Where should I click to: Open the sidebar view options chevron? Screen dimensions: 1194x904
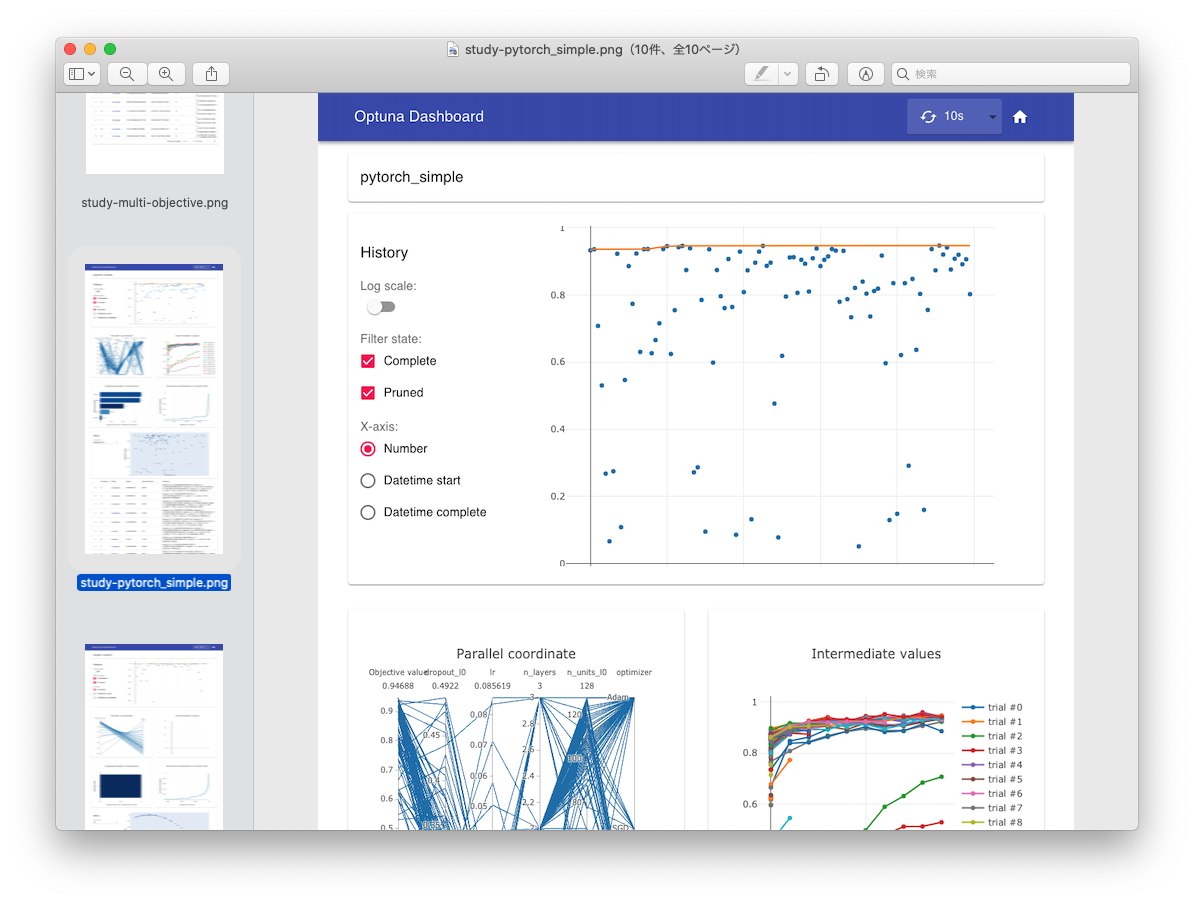click(x=90, y=73)
